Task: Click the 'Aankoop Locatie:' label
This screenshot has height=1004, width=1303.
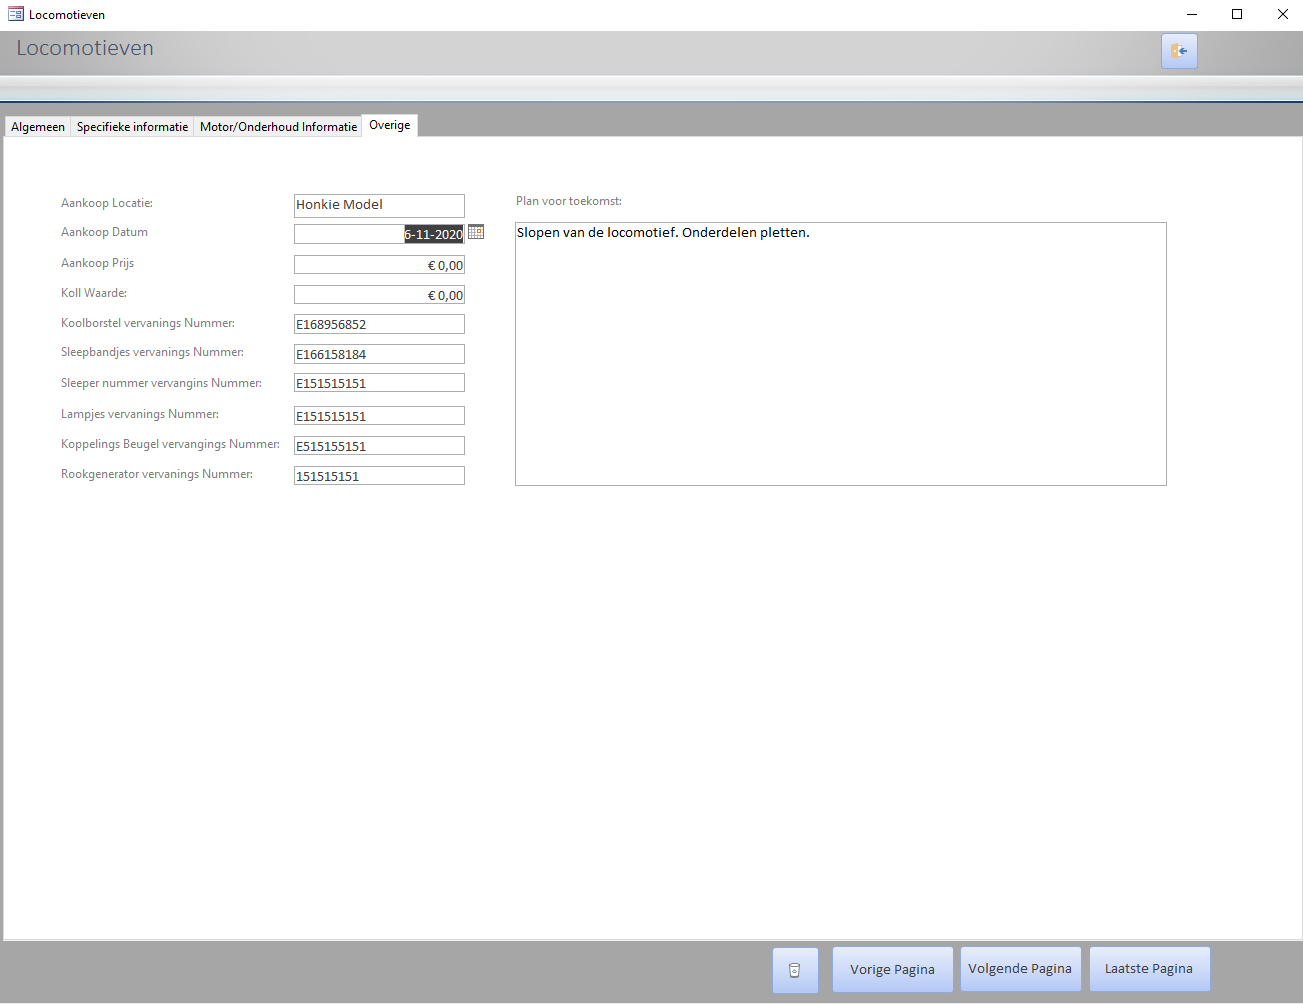Action: 107,203
